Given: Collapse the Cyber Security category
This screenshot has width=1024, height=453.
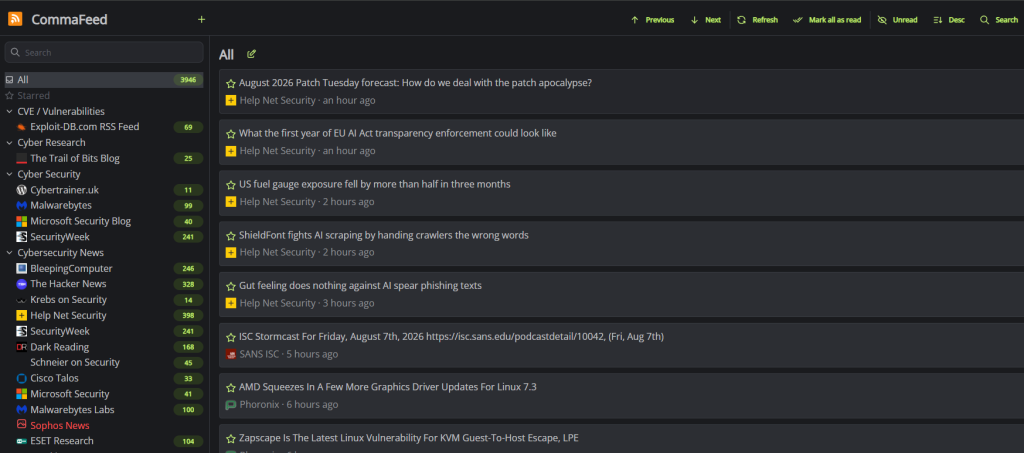Looking at the screenshot, I should coord(10,174).
